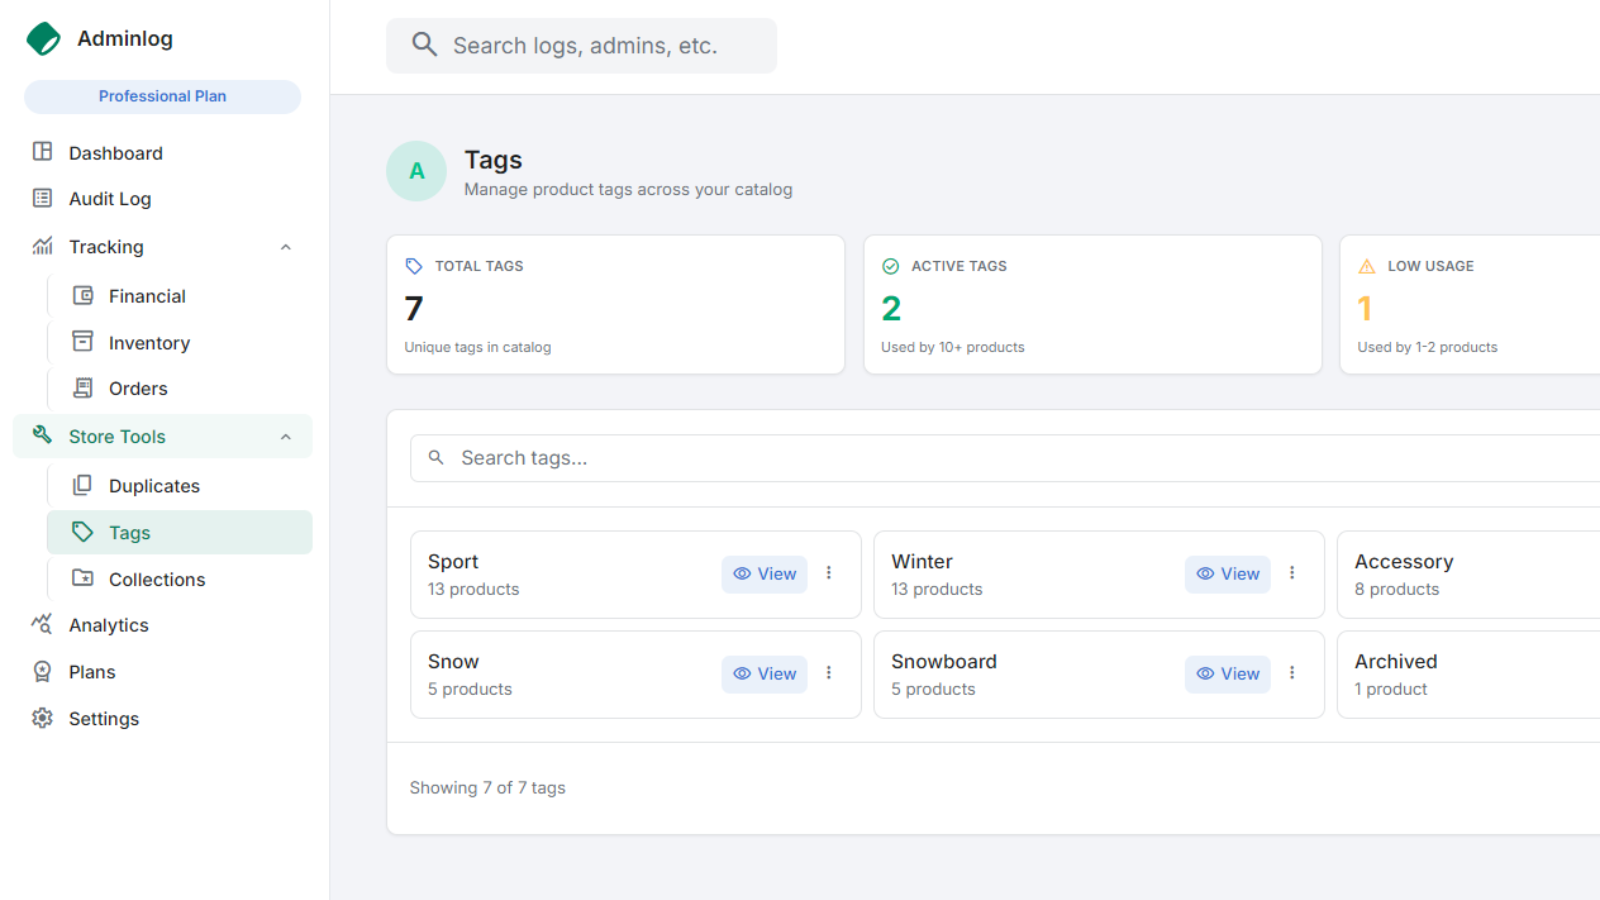
Task: Click the Duplicates icon in sidebar
Action: tap(83, 485)
